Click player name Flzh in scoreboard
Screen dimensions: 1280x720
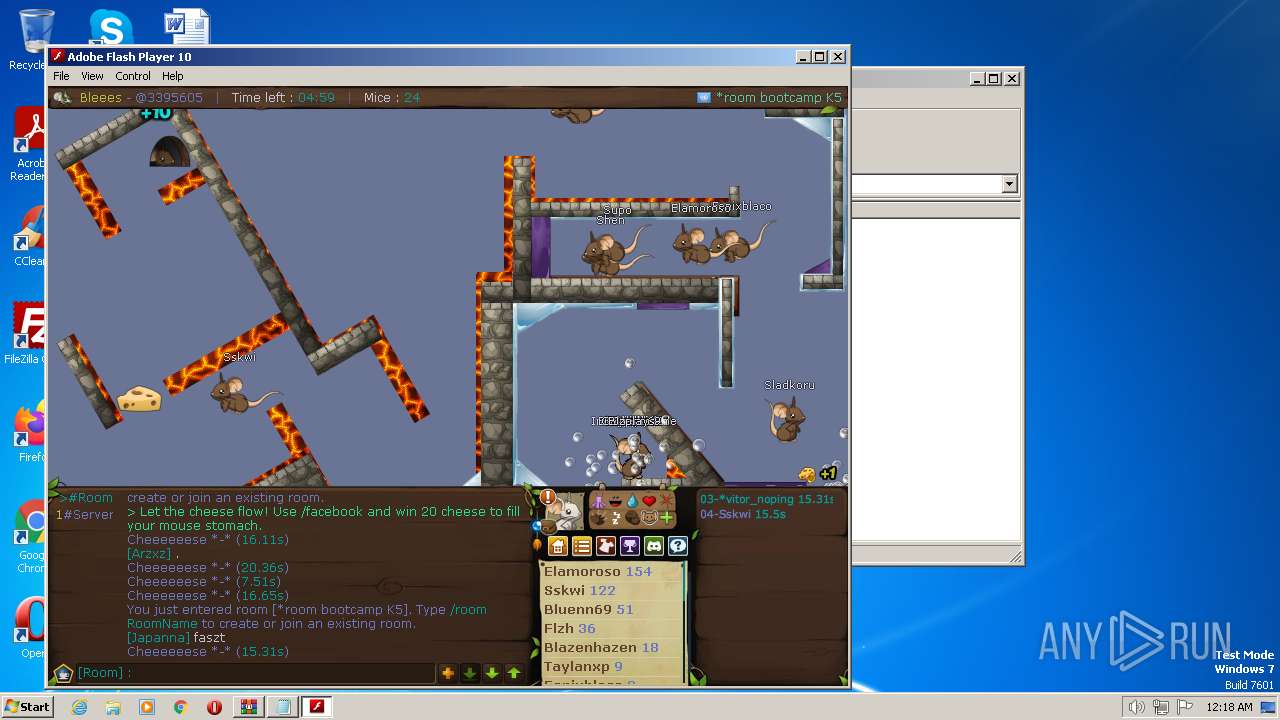(558, 628)
